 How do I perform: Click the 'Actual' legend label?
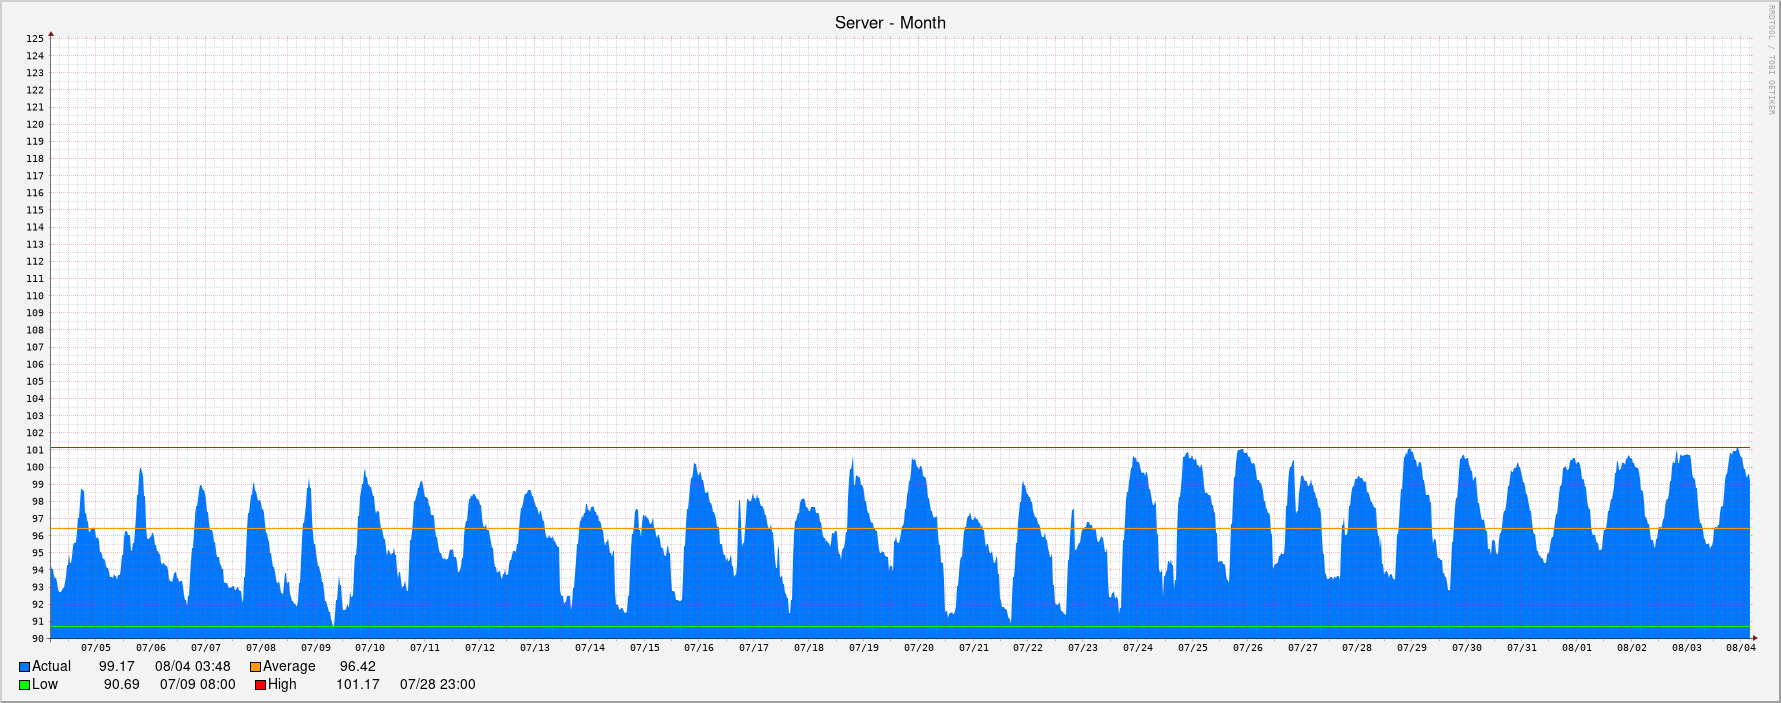(x=51, y=666)
